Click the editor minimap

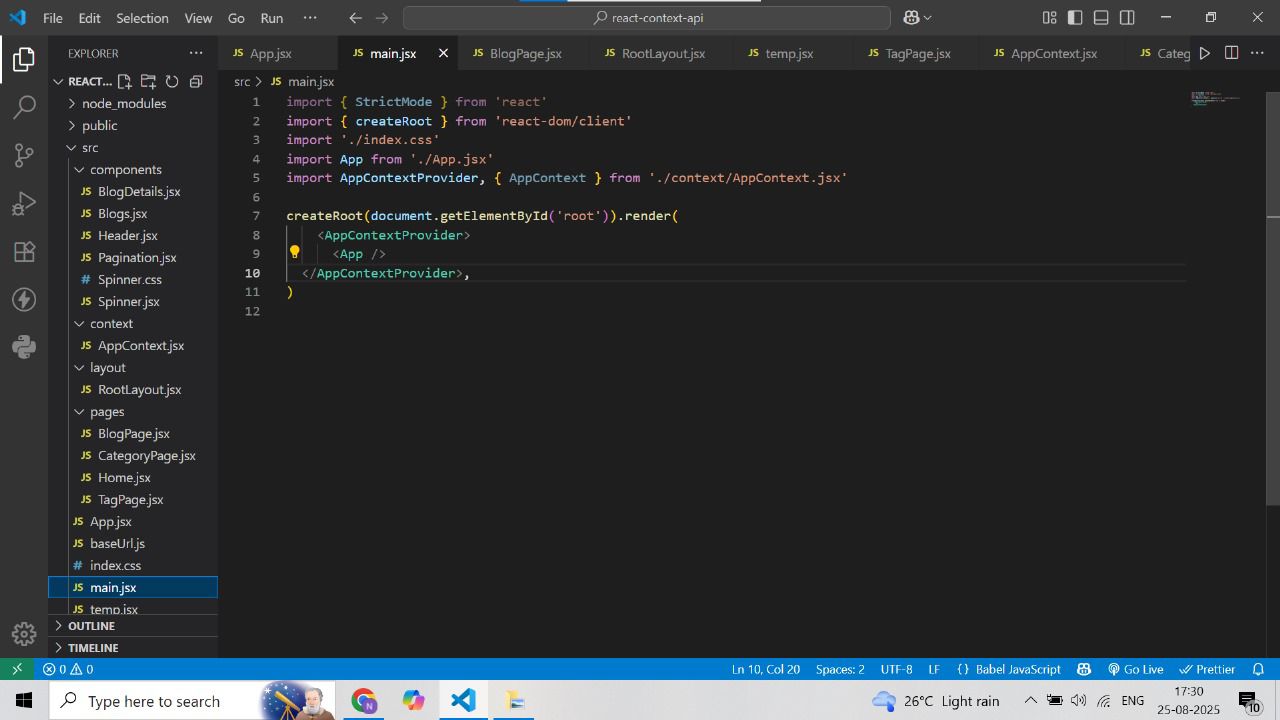[1216, 98]
